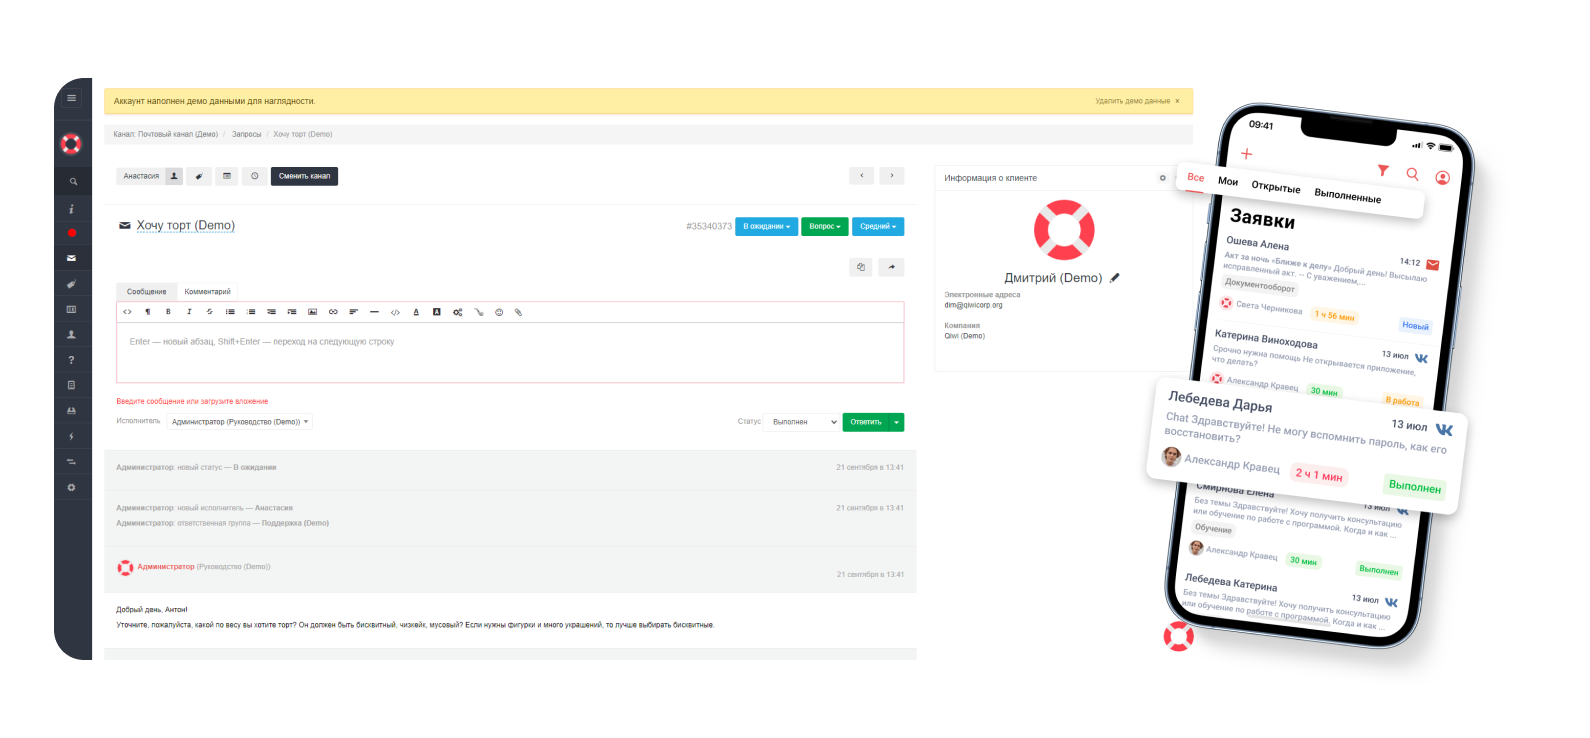Open the lightning automation section in the sidebar
The image size is (1590, 738).
pyautogui.click(x=71, y=437)
